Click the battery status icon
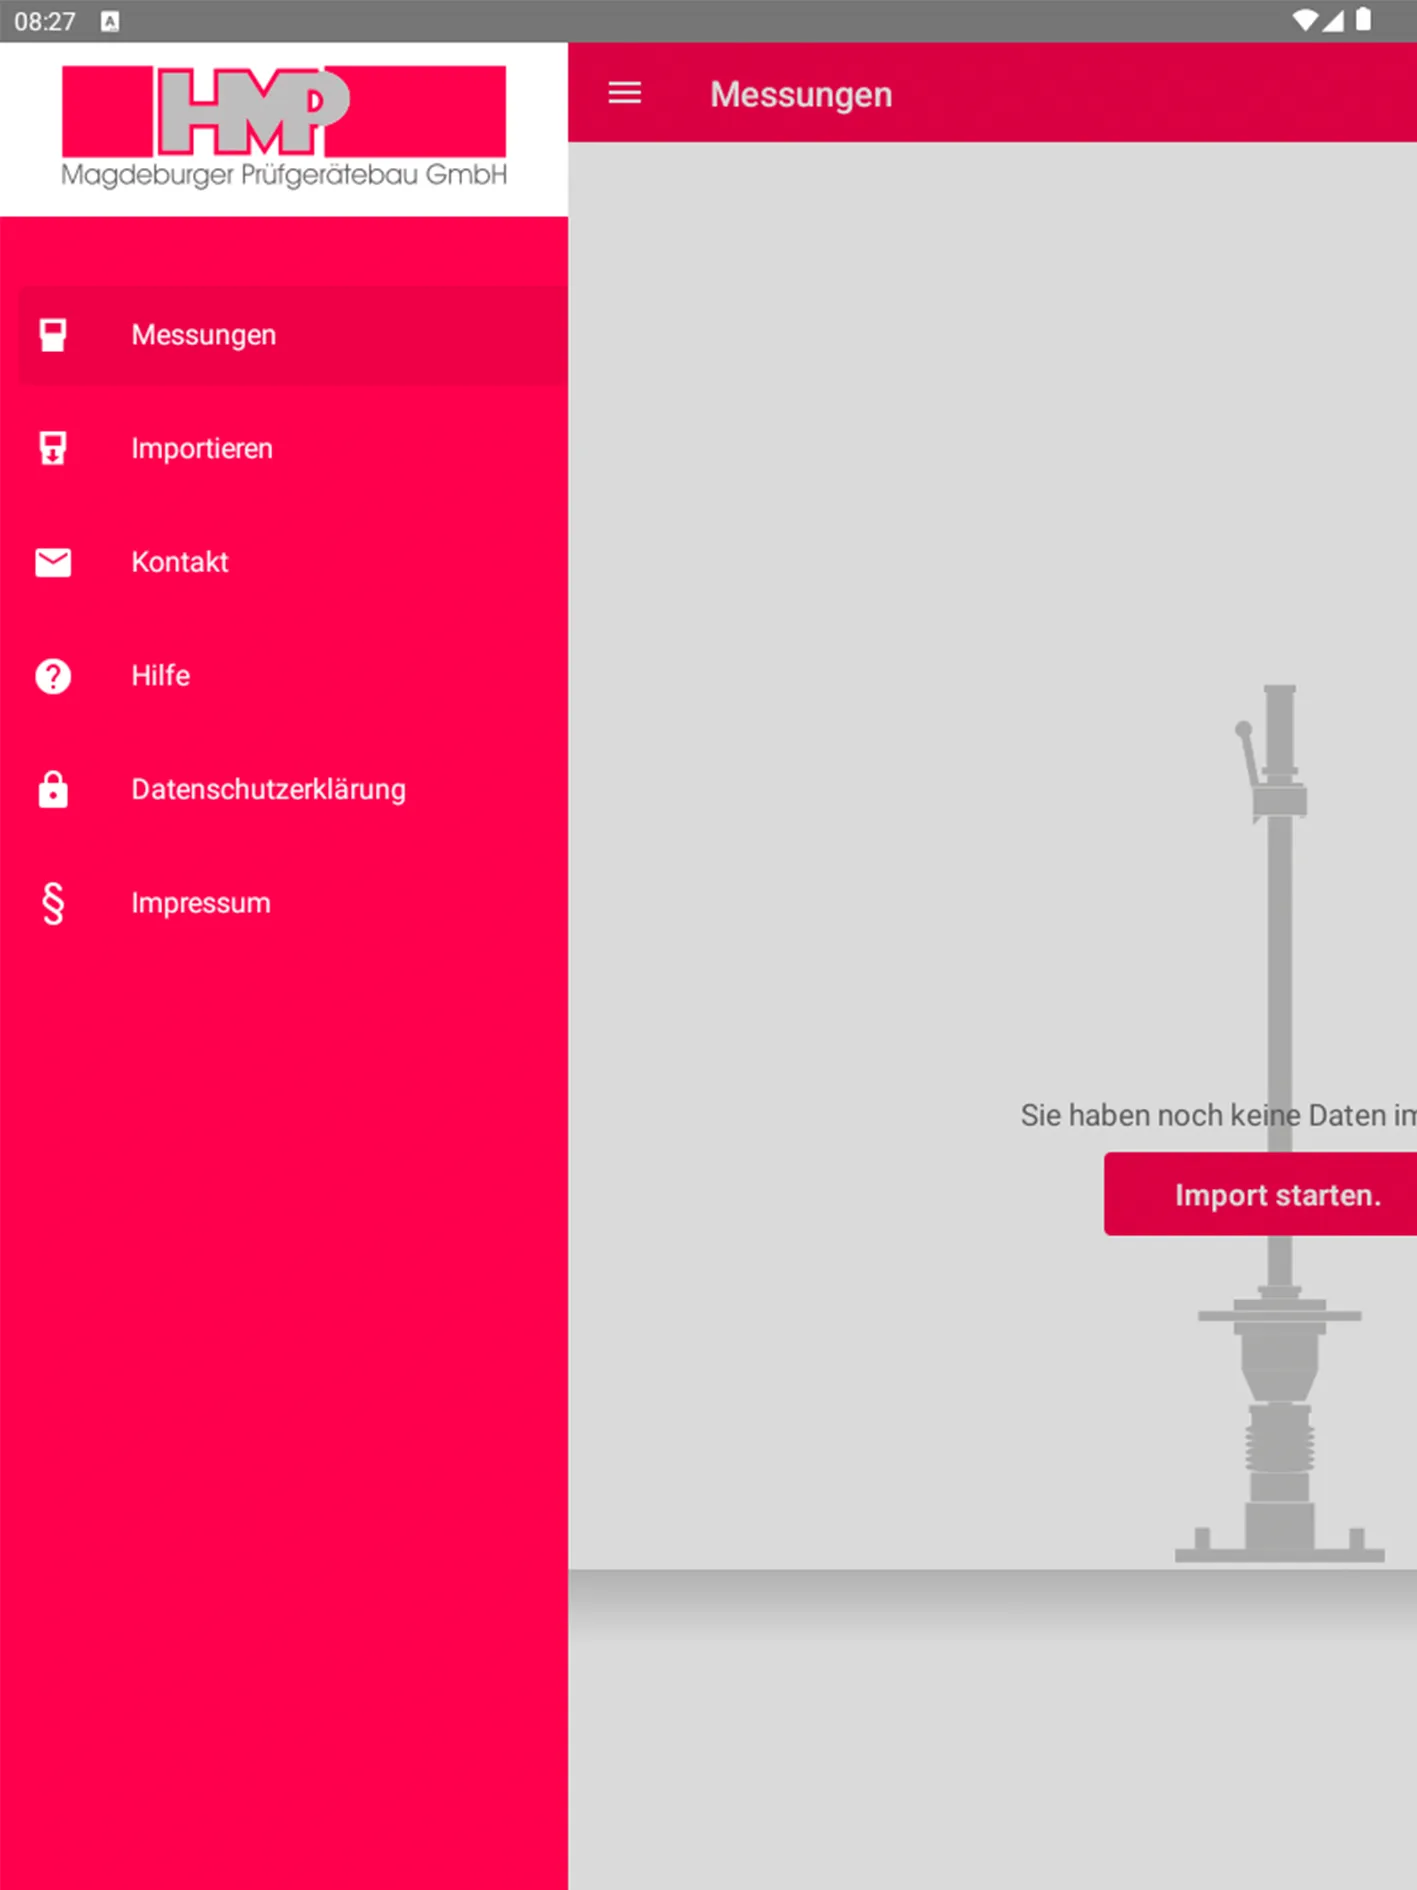The width and height of the screenshot is (1417, 1890). 1363,20
